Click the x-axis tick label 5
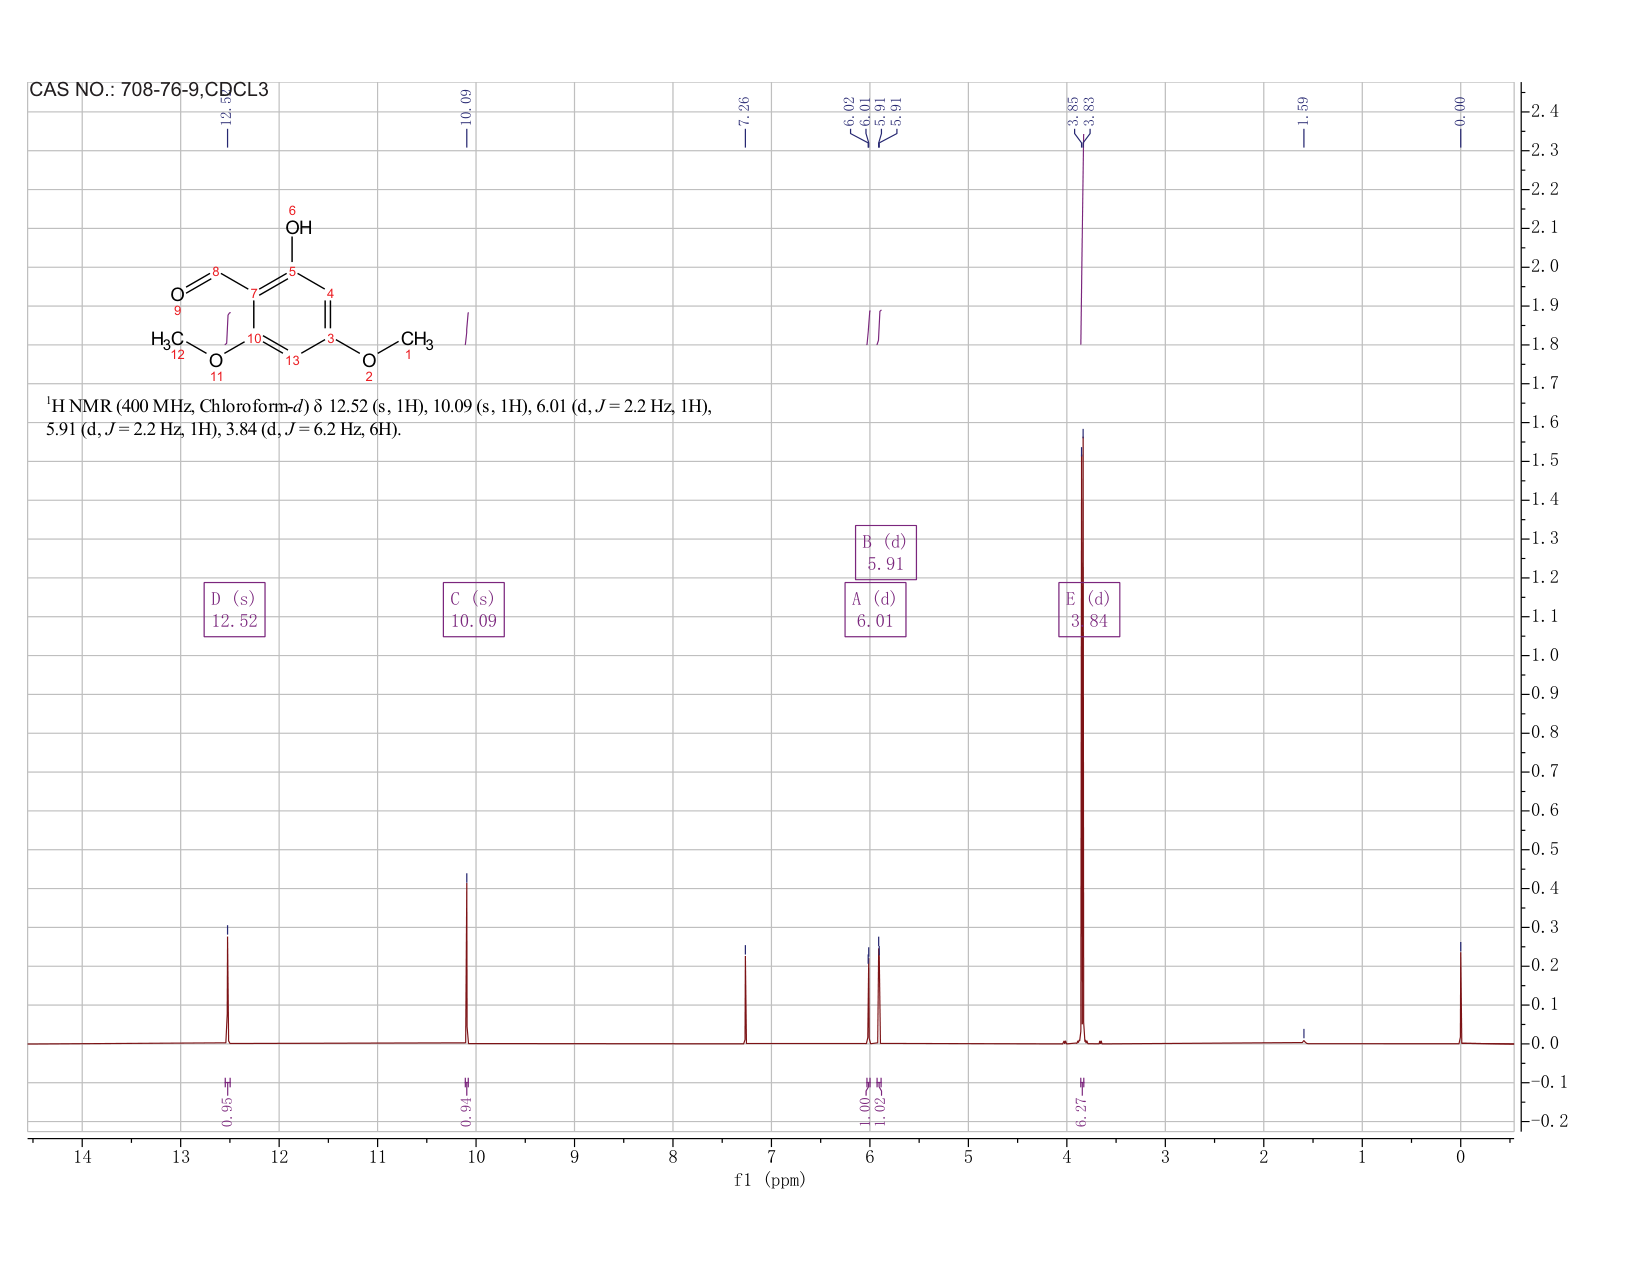The height and width of the screenshot is (1275, 1650). click(968, 1157)
